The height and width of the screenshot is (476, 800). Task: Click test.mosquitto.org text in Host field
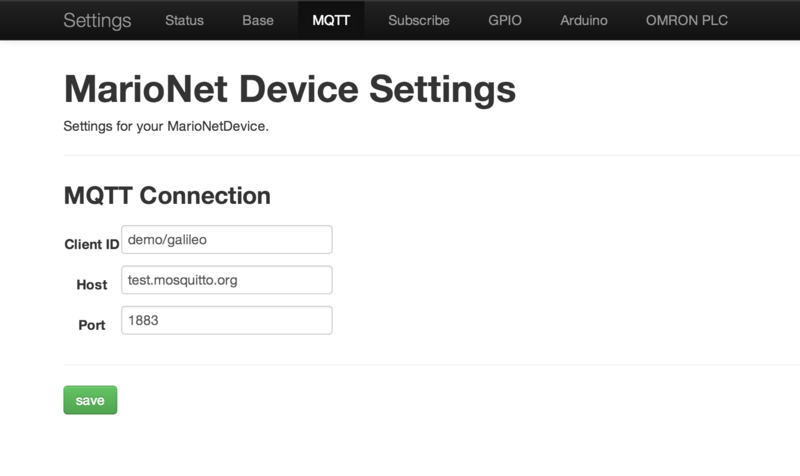tap(183, 280)
